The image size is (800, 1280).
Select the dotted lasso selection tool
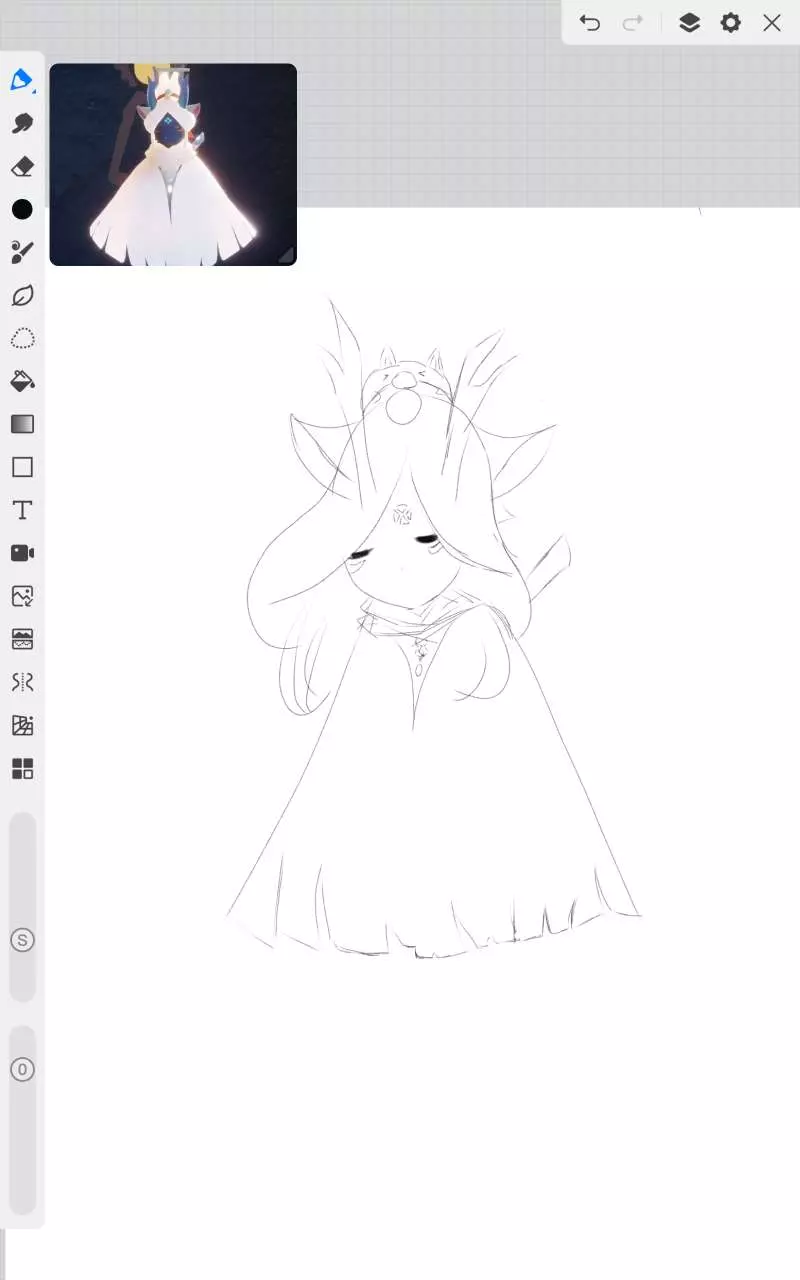pos(22,338)
